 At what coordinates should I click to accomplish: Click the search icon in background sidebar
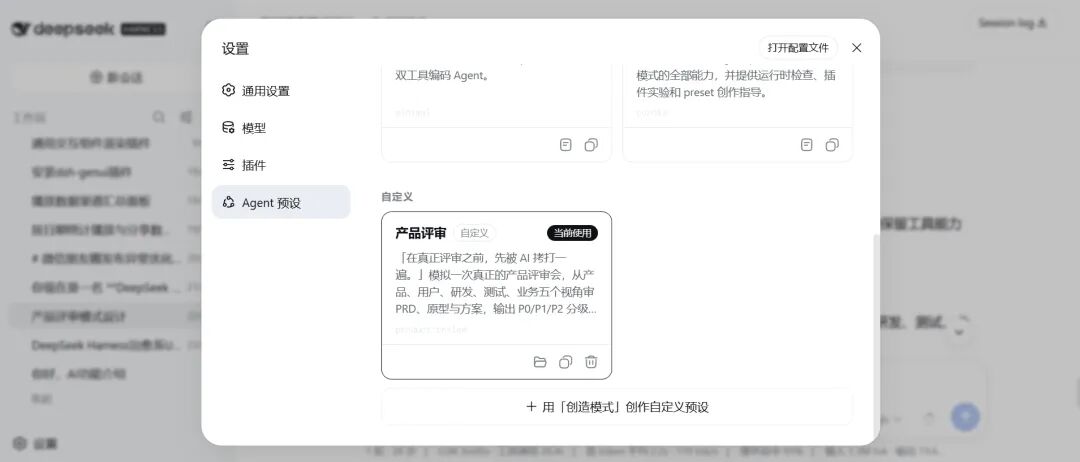(159, 118)
